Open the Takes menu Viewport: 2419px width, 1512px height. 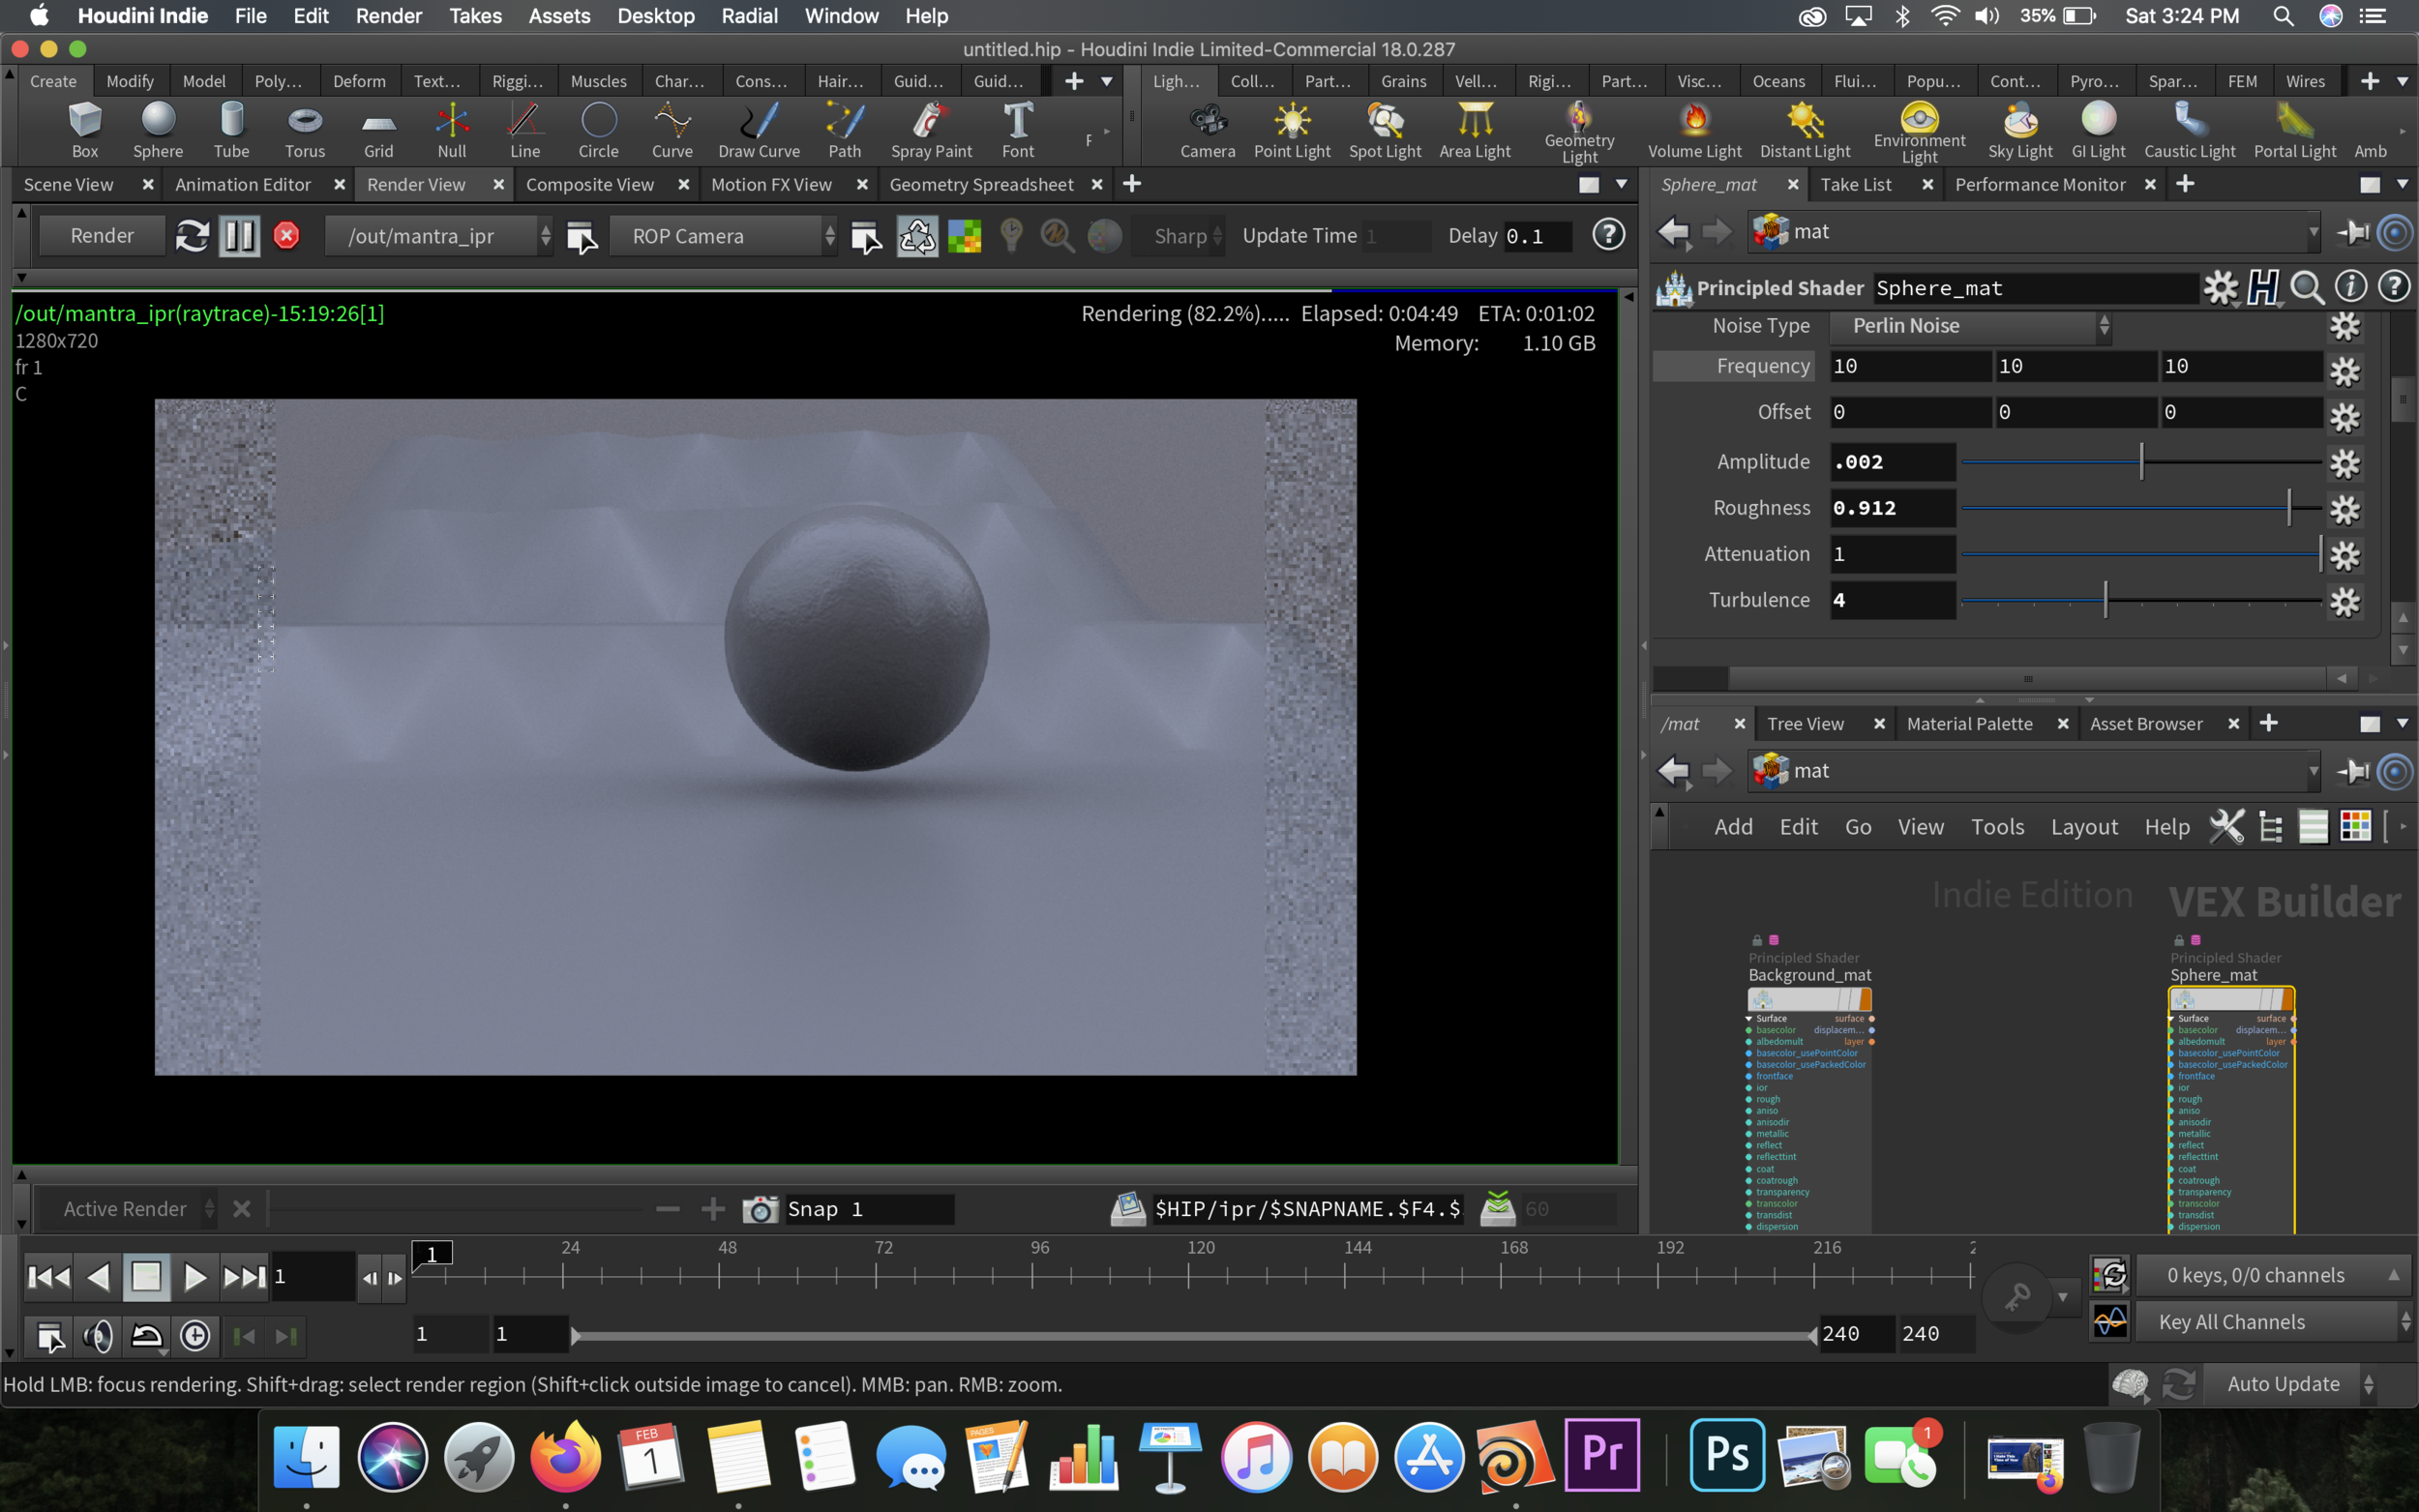click(475, 16)
